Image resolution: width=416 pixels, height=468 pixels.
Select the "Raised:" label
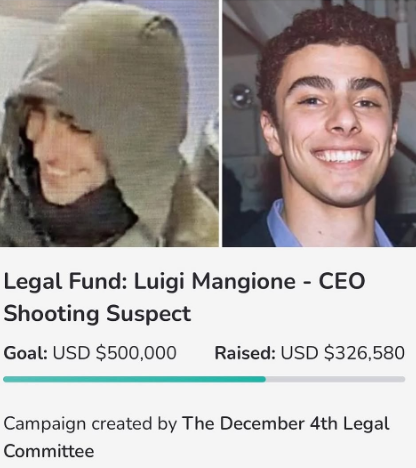tap(245, 353)
